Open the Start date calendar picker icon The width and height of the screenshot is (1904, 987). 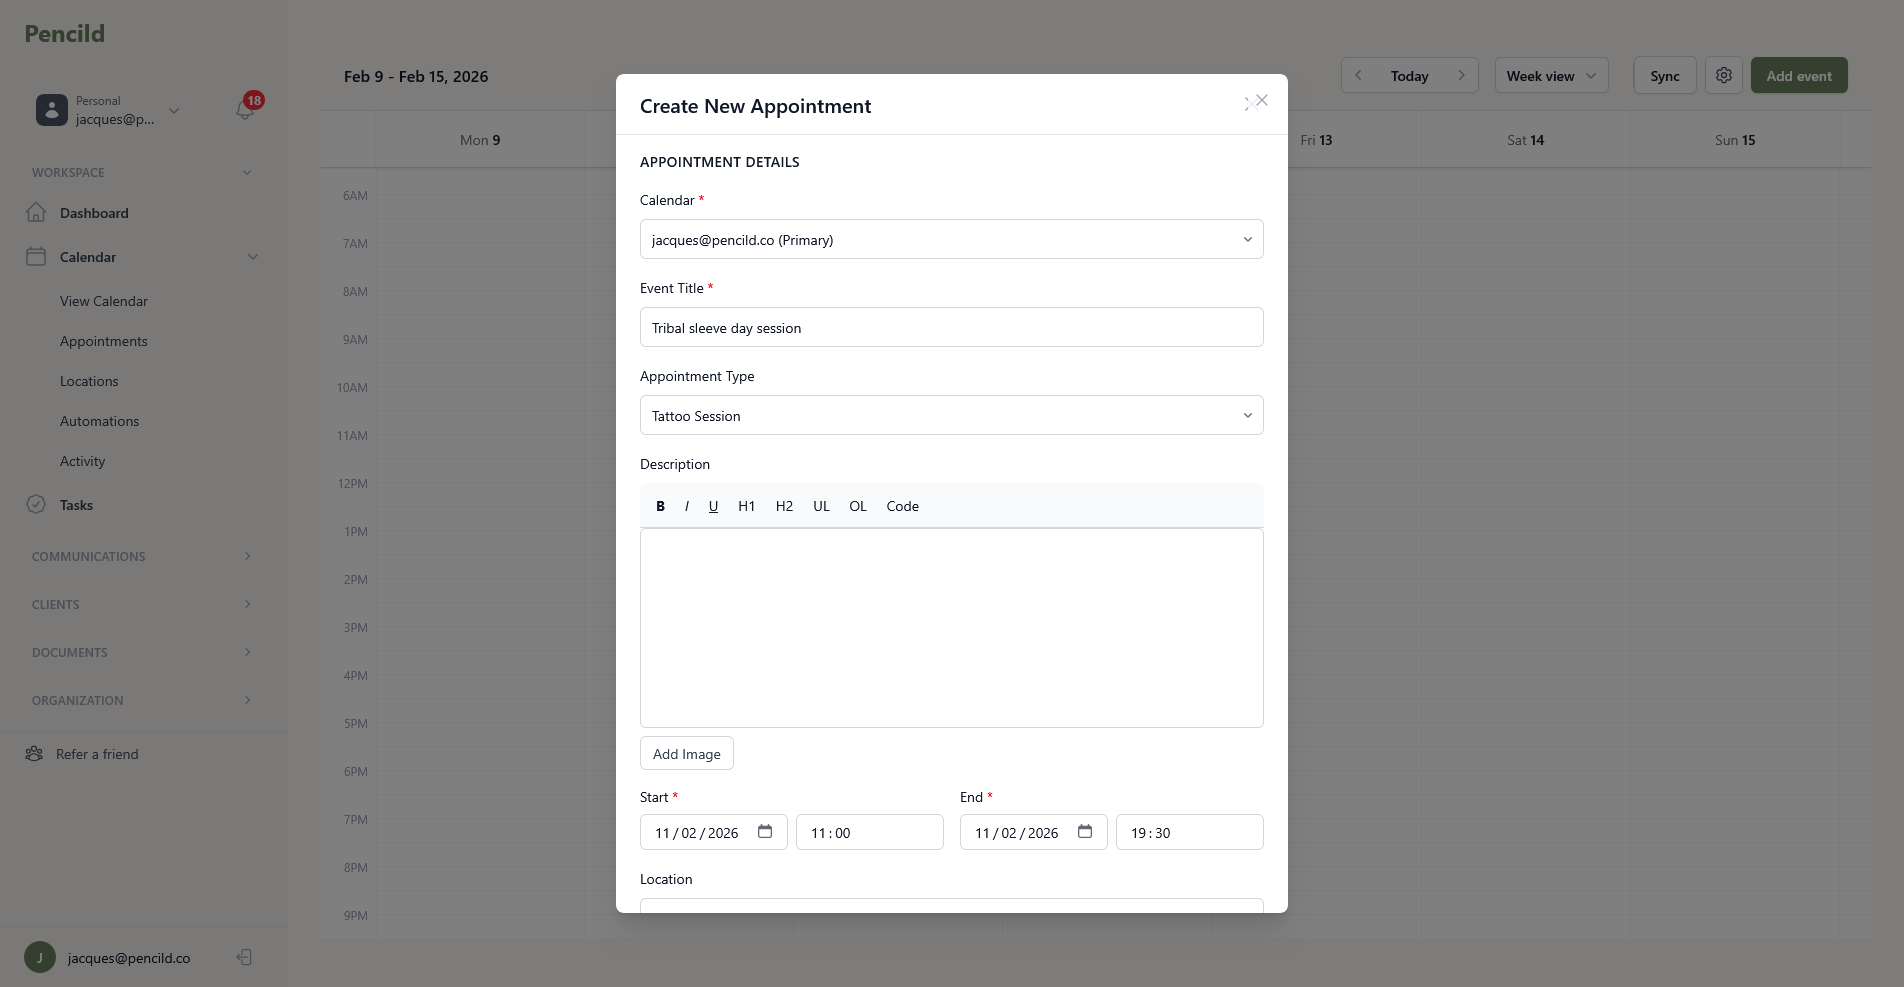(765, 831)
